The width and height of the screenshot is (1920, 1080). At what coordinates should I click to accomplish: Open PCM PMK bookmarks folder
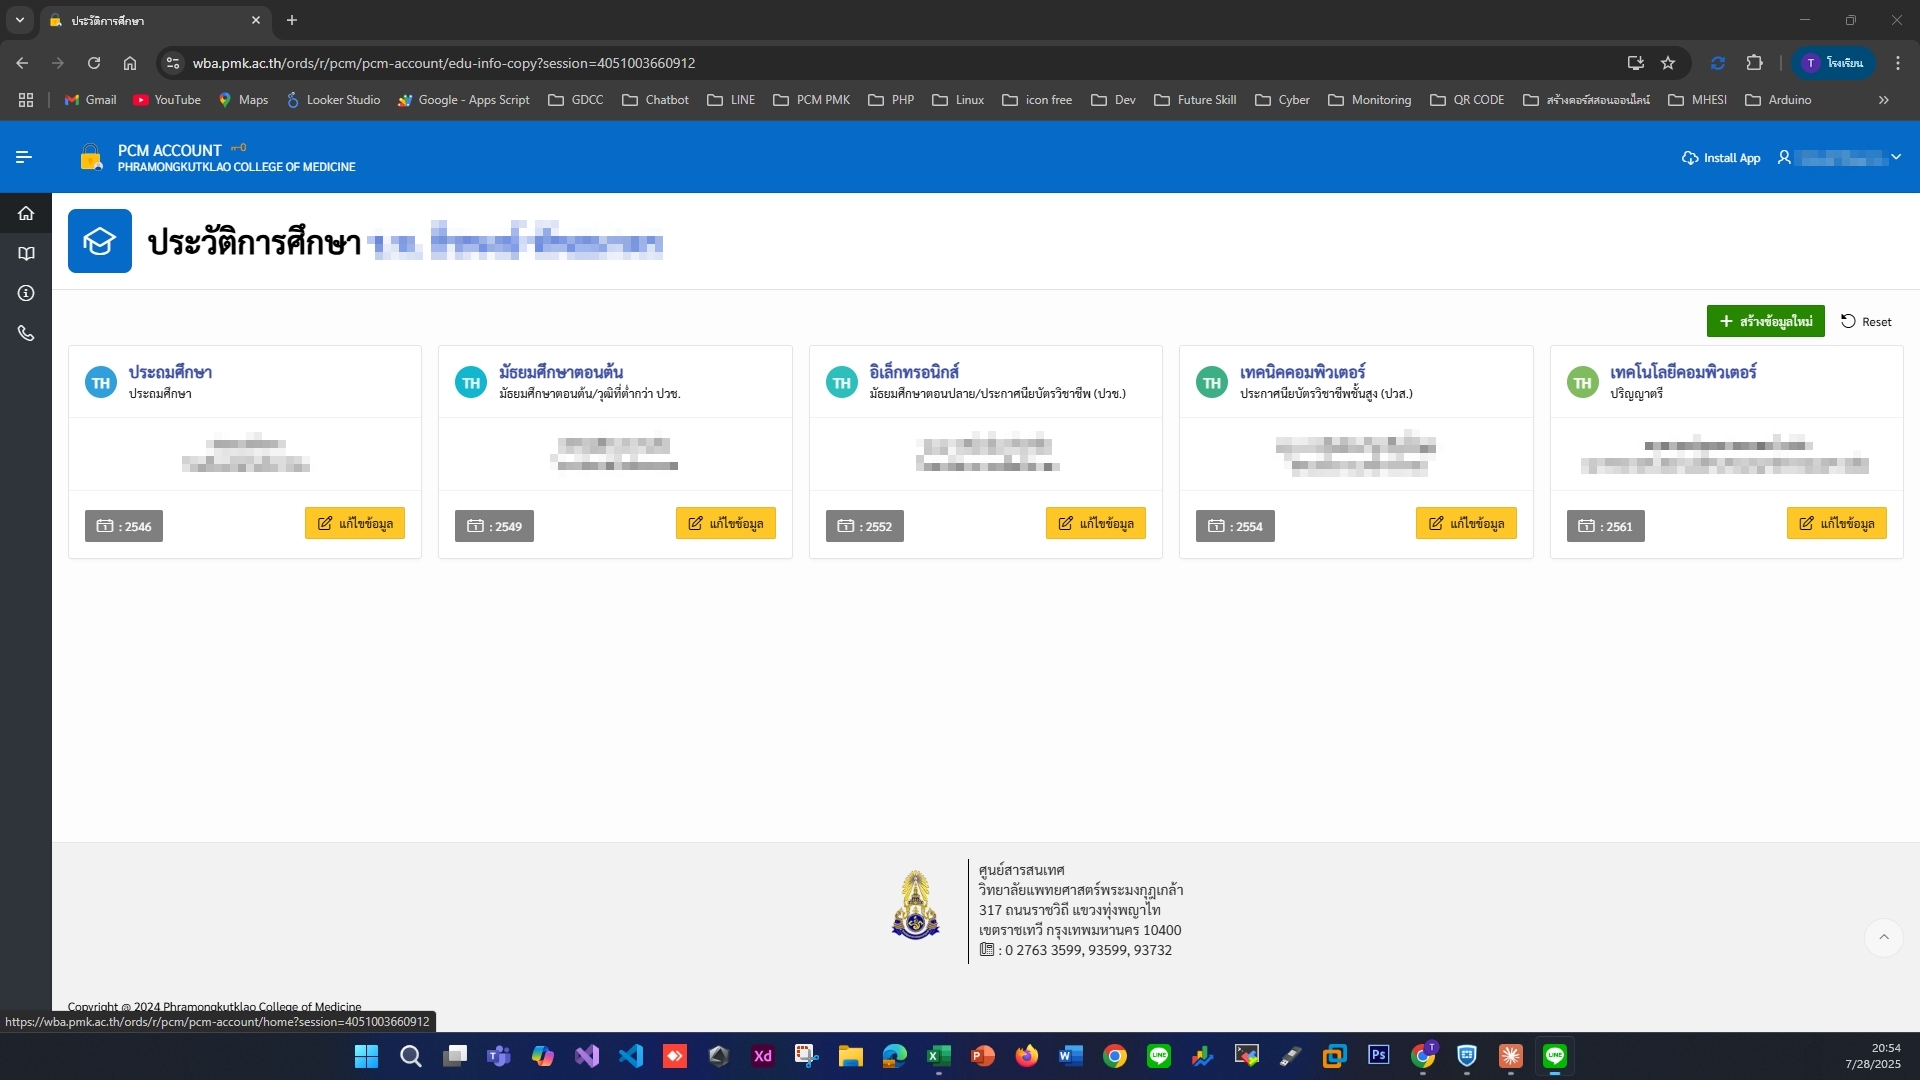[x=812, y=100]
